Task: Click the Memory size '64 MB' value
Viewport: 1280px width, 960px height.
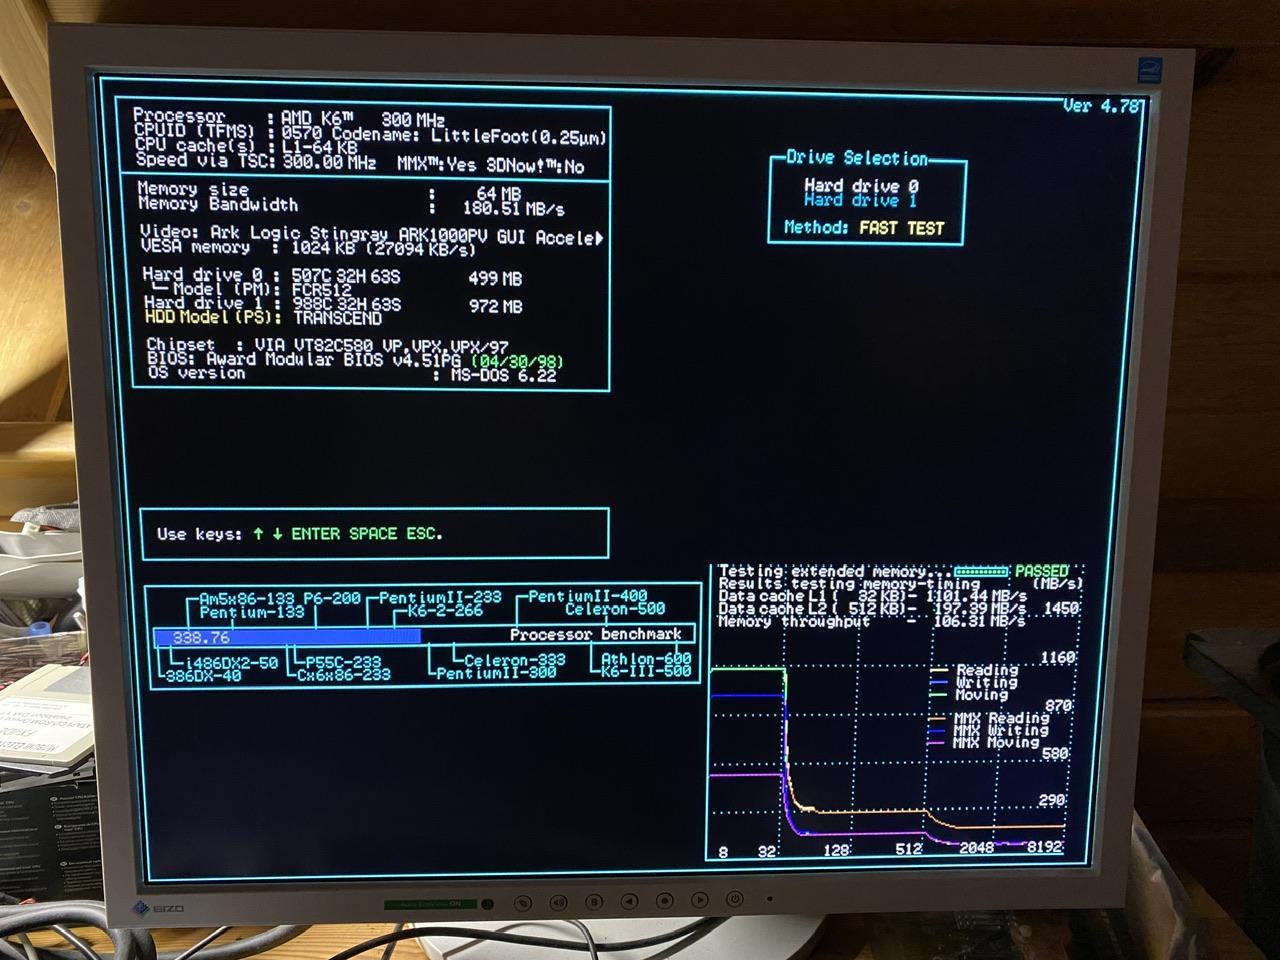Action: [498, 194]
